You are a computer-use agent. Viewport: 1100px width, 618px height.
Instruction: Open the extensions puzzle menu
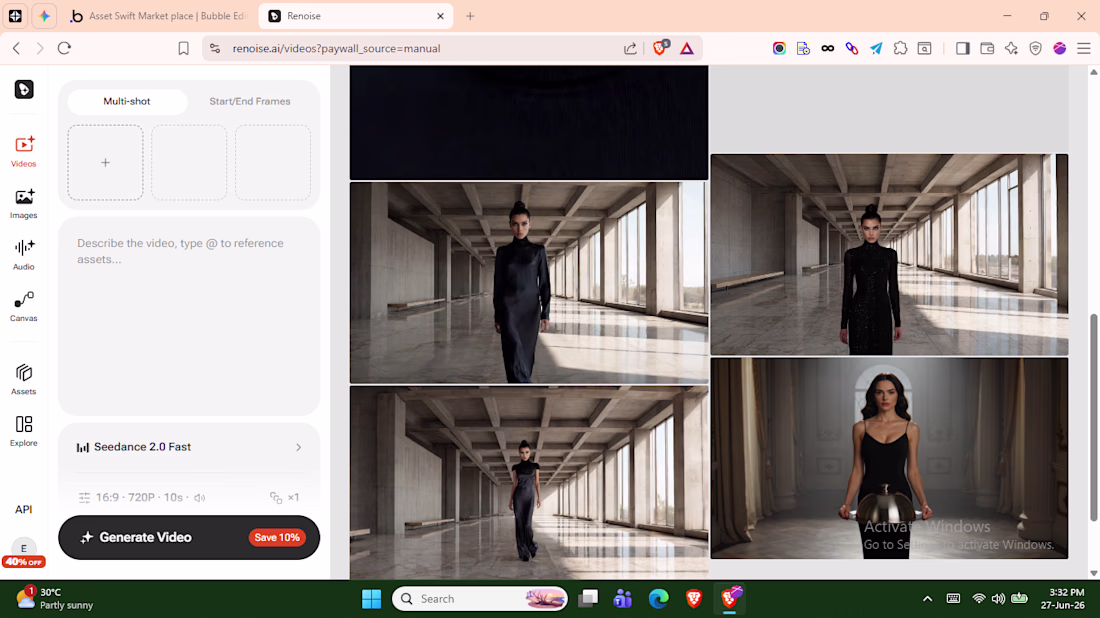[x=900, y=48]
